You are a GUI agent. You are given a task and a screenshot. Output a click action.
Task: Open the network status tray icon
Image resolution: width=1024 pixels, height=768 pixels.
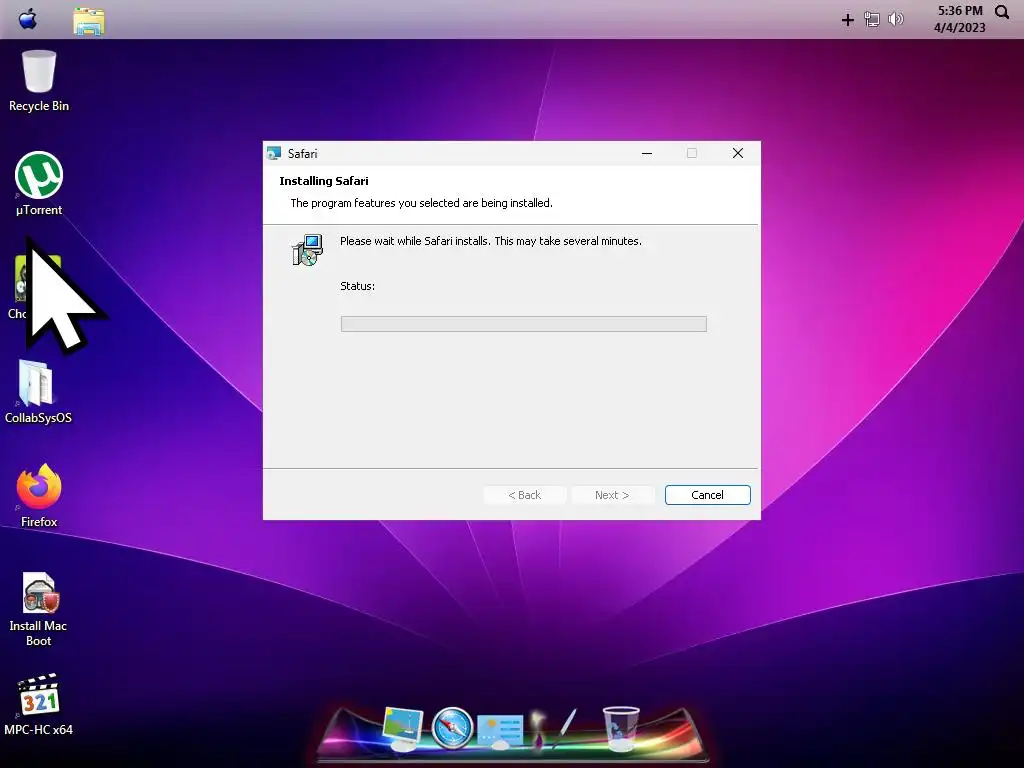[872, 20]
